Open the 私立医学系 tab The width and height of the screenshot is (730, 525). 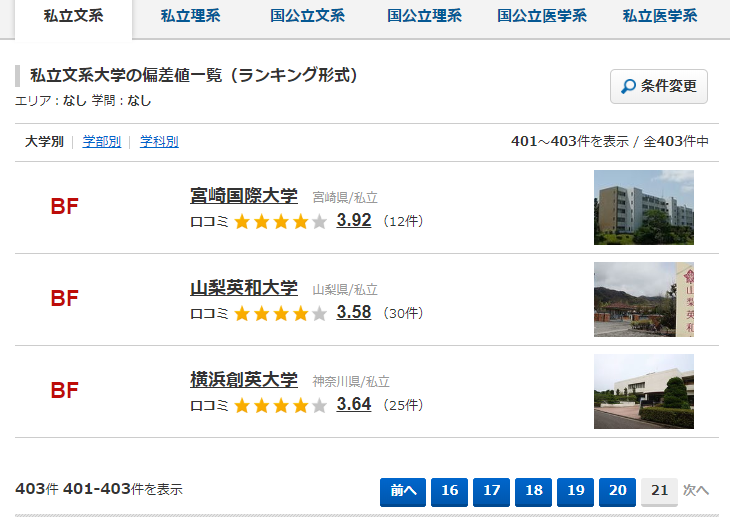(x=660, y=16)
